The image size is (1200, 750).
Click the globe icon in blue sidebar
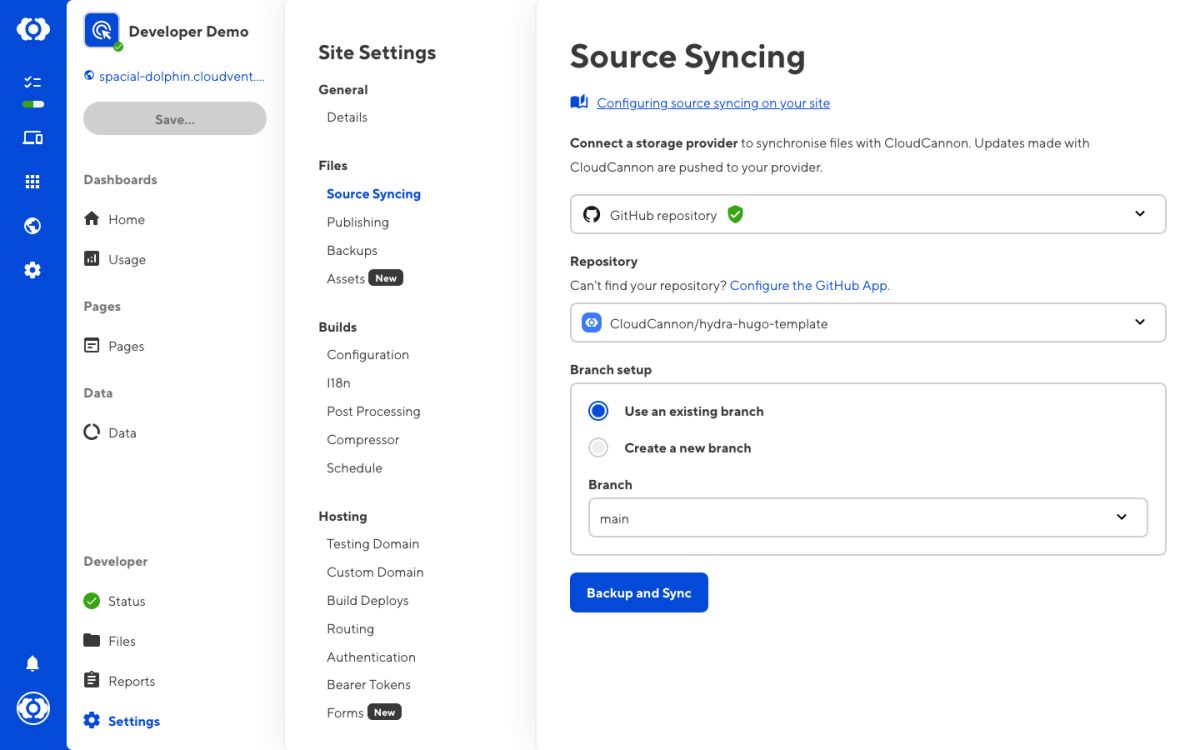tap(33, 226)
